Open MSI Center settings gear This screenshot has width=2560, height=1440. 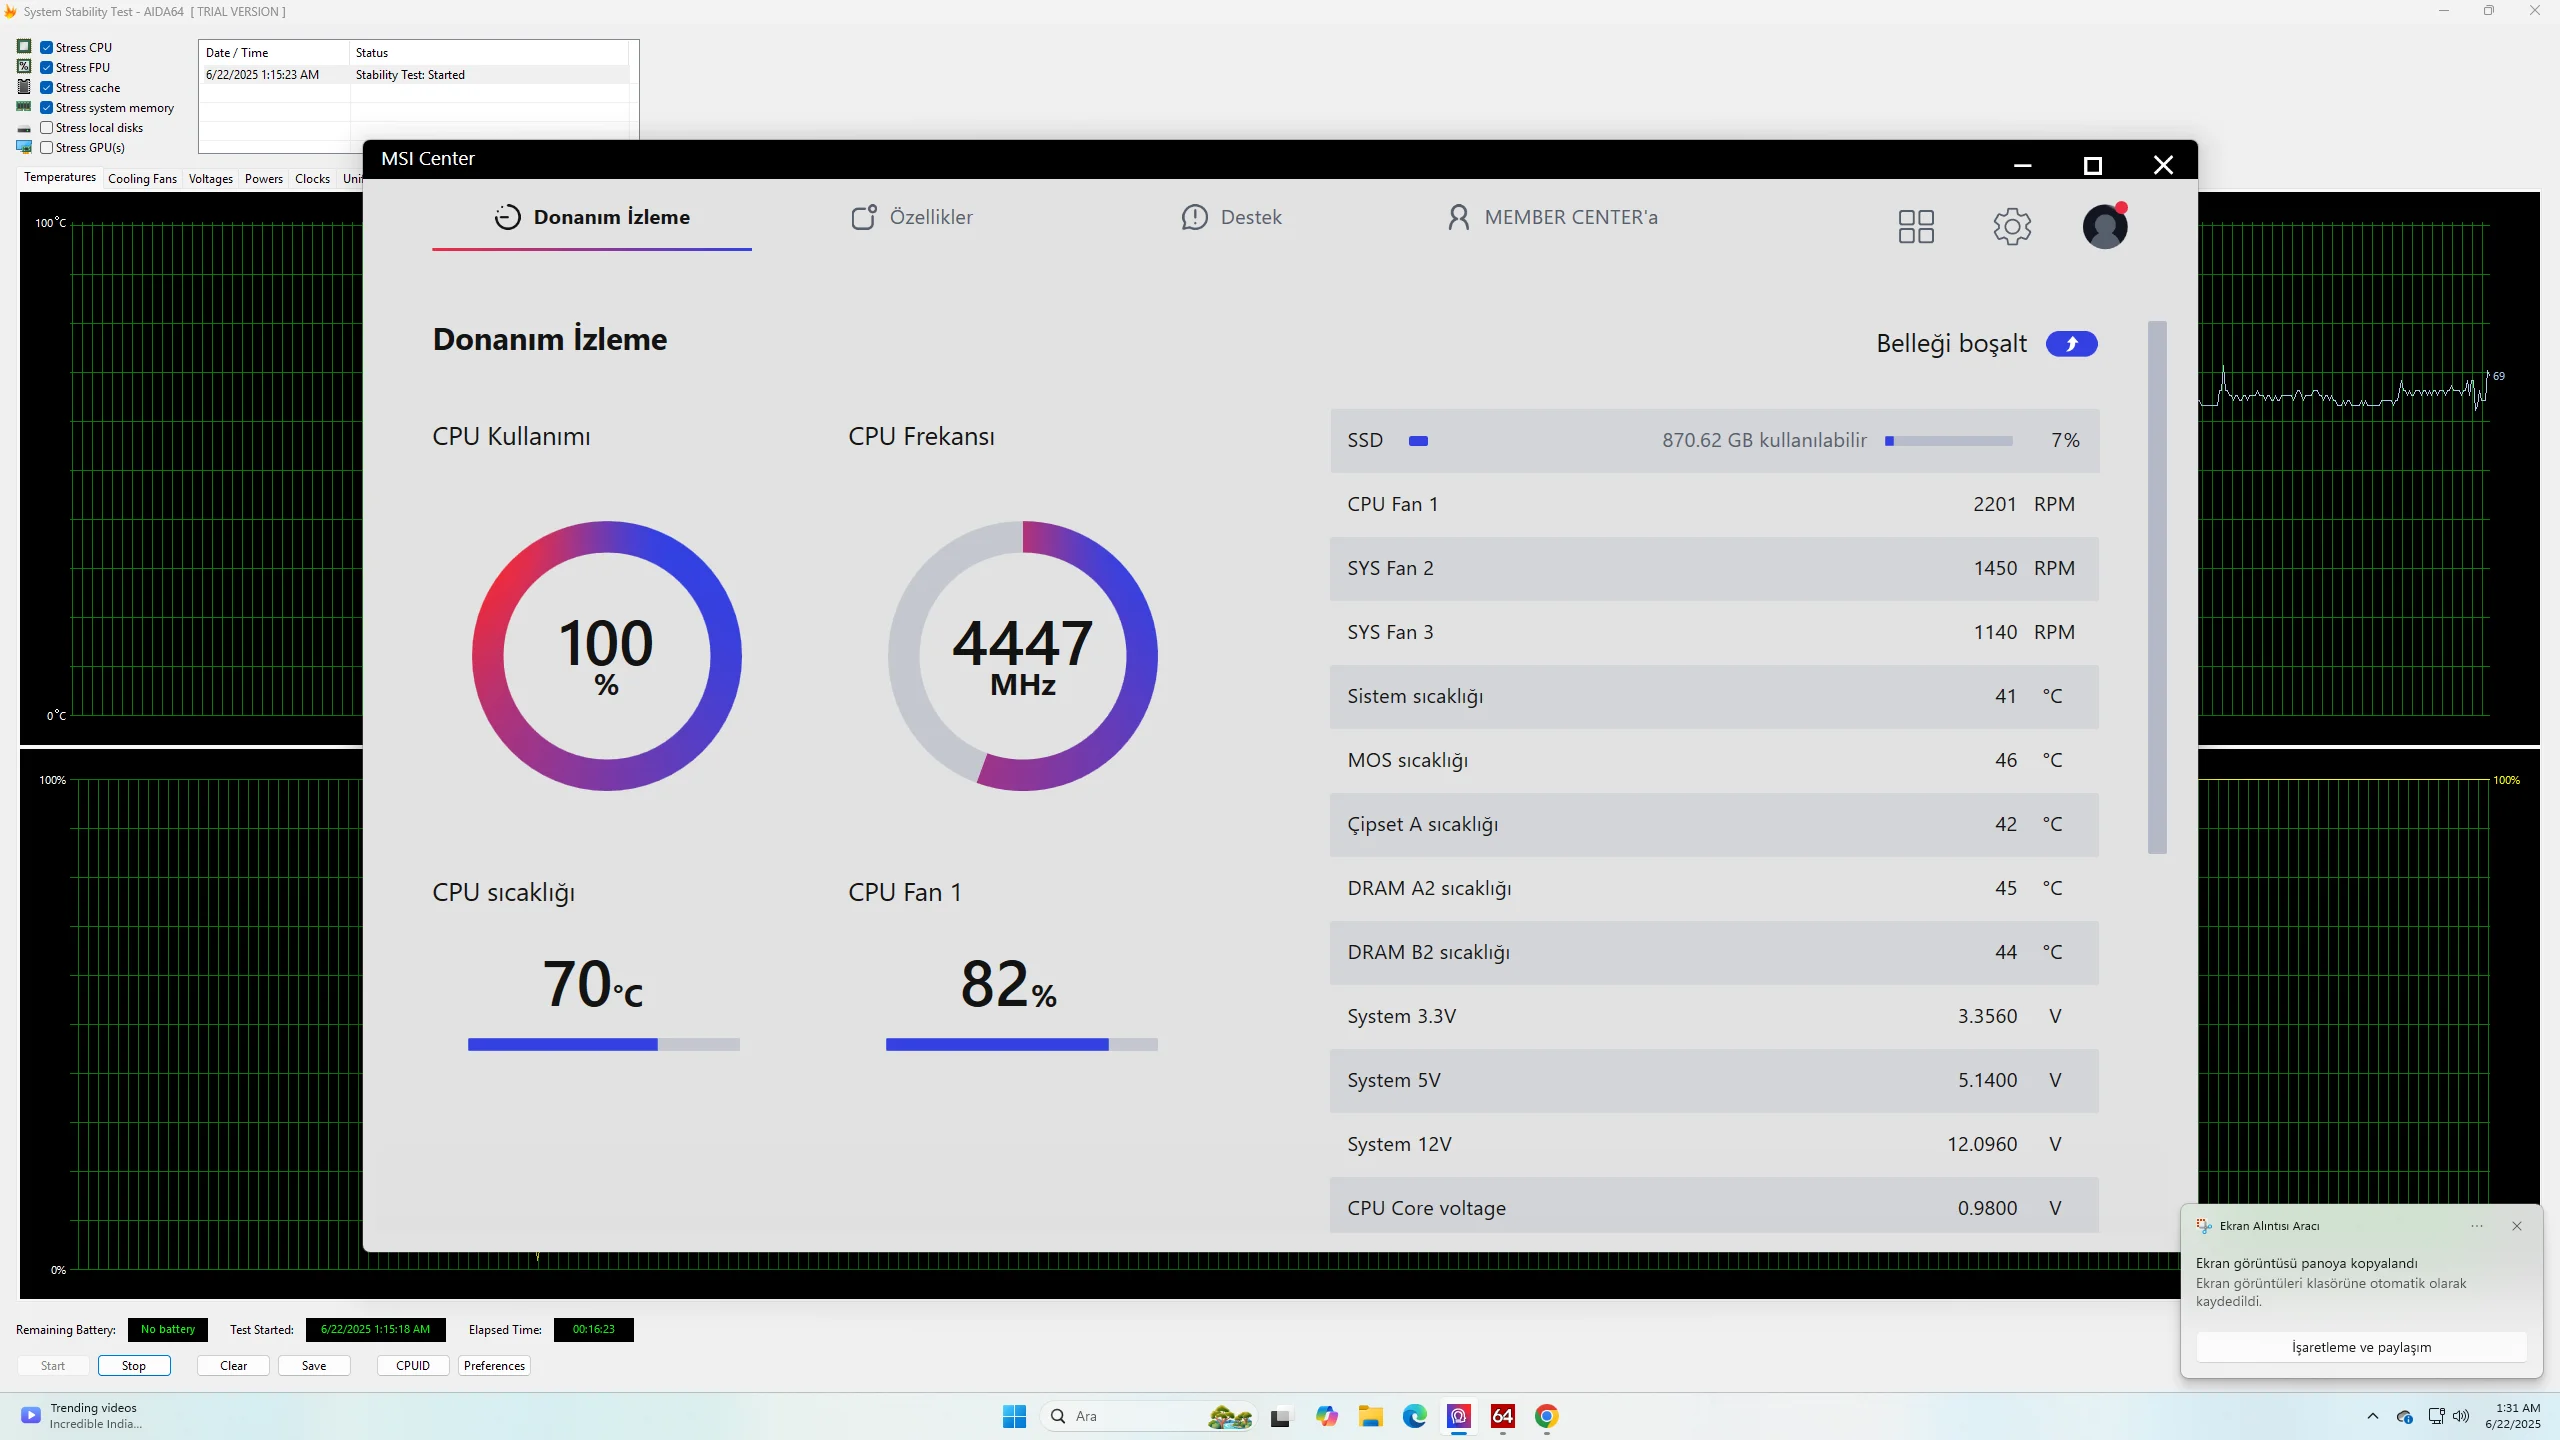[x=2011, y=227]
